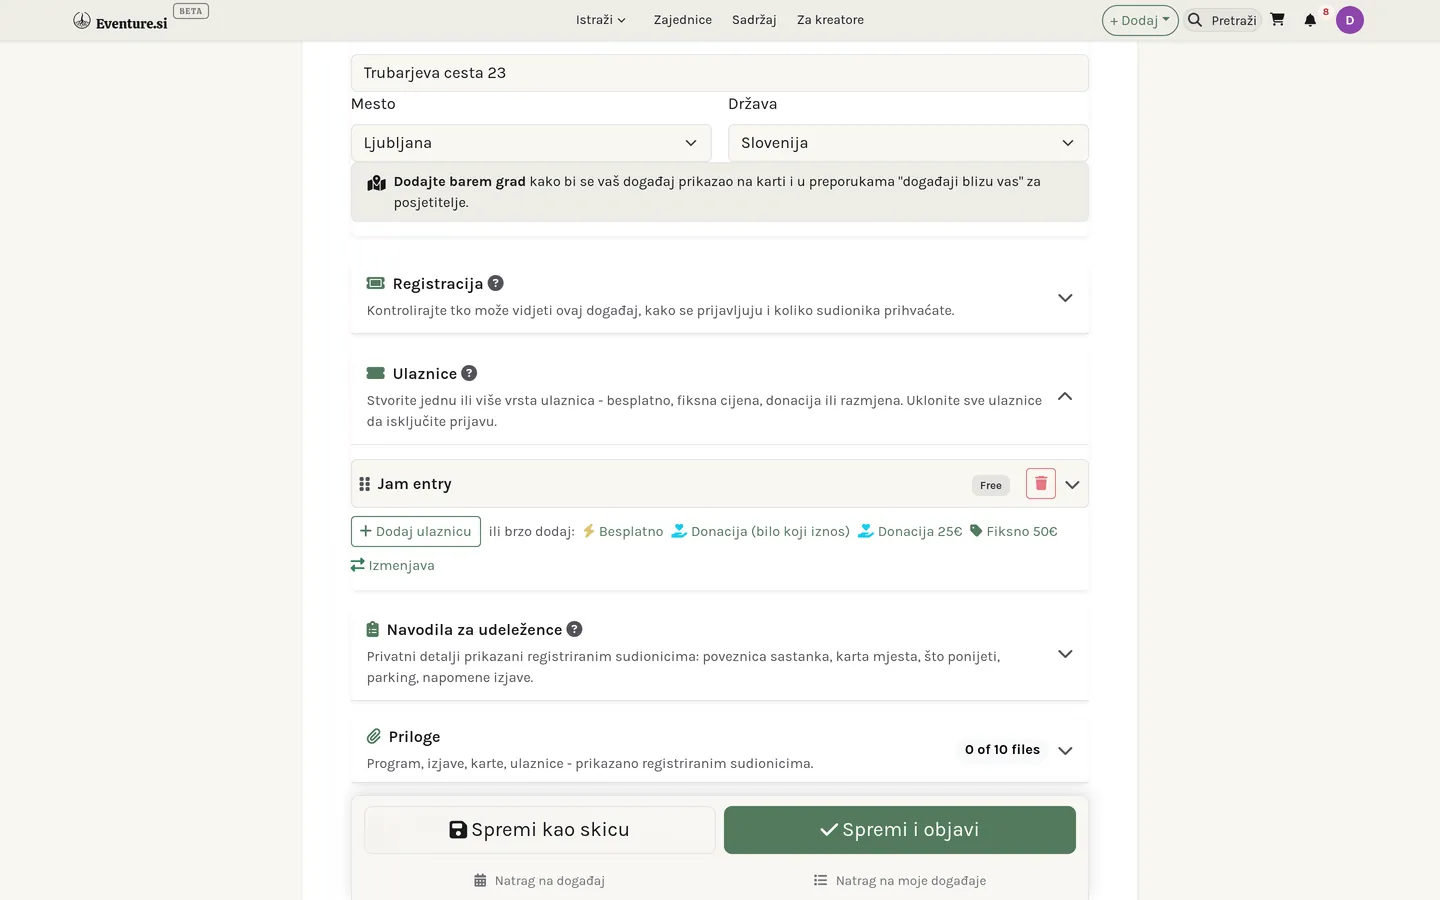Click the Trubarjeva cesta 23 address field

click(720, 73)
